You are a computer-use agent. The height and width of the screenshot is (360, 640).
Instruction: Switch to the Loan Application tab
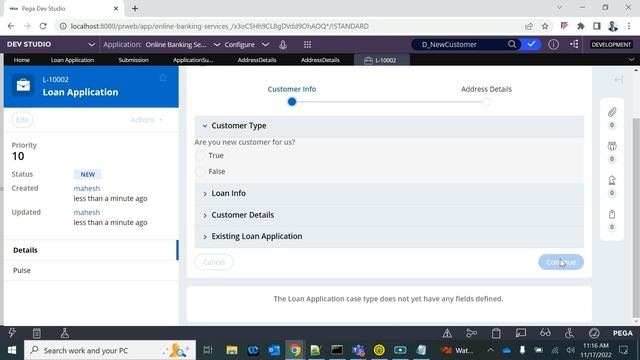[72, 60]
